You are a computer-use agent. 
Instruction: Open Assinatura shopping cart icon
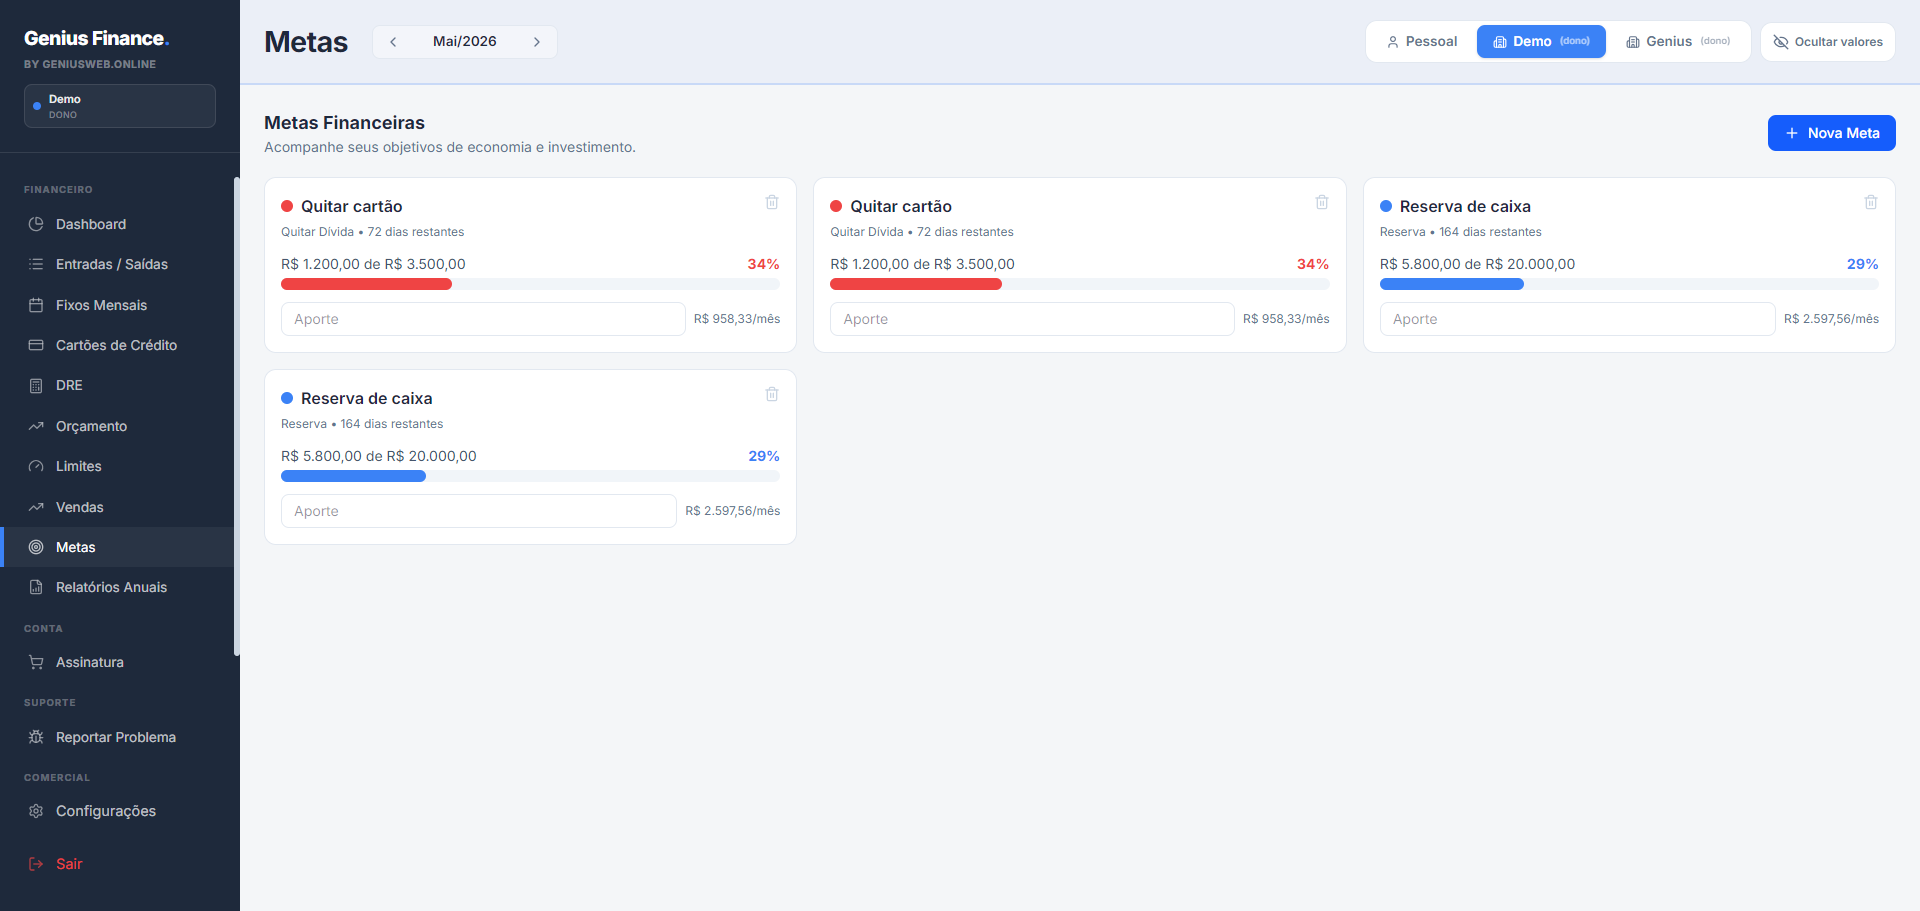(x=36, y=662)
